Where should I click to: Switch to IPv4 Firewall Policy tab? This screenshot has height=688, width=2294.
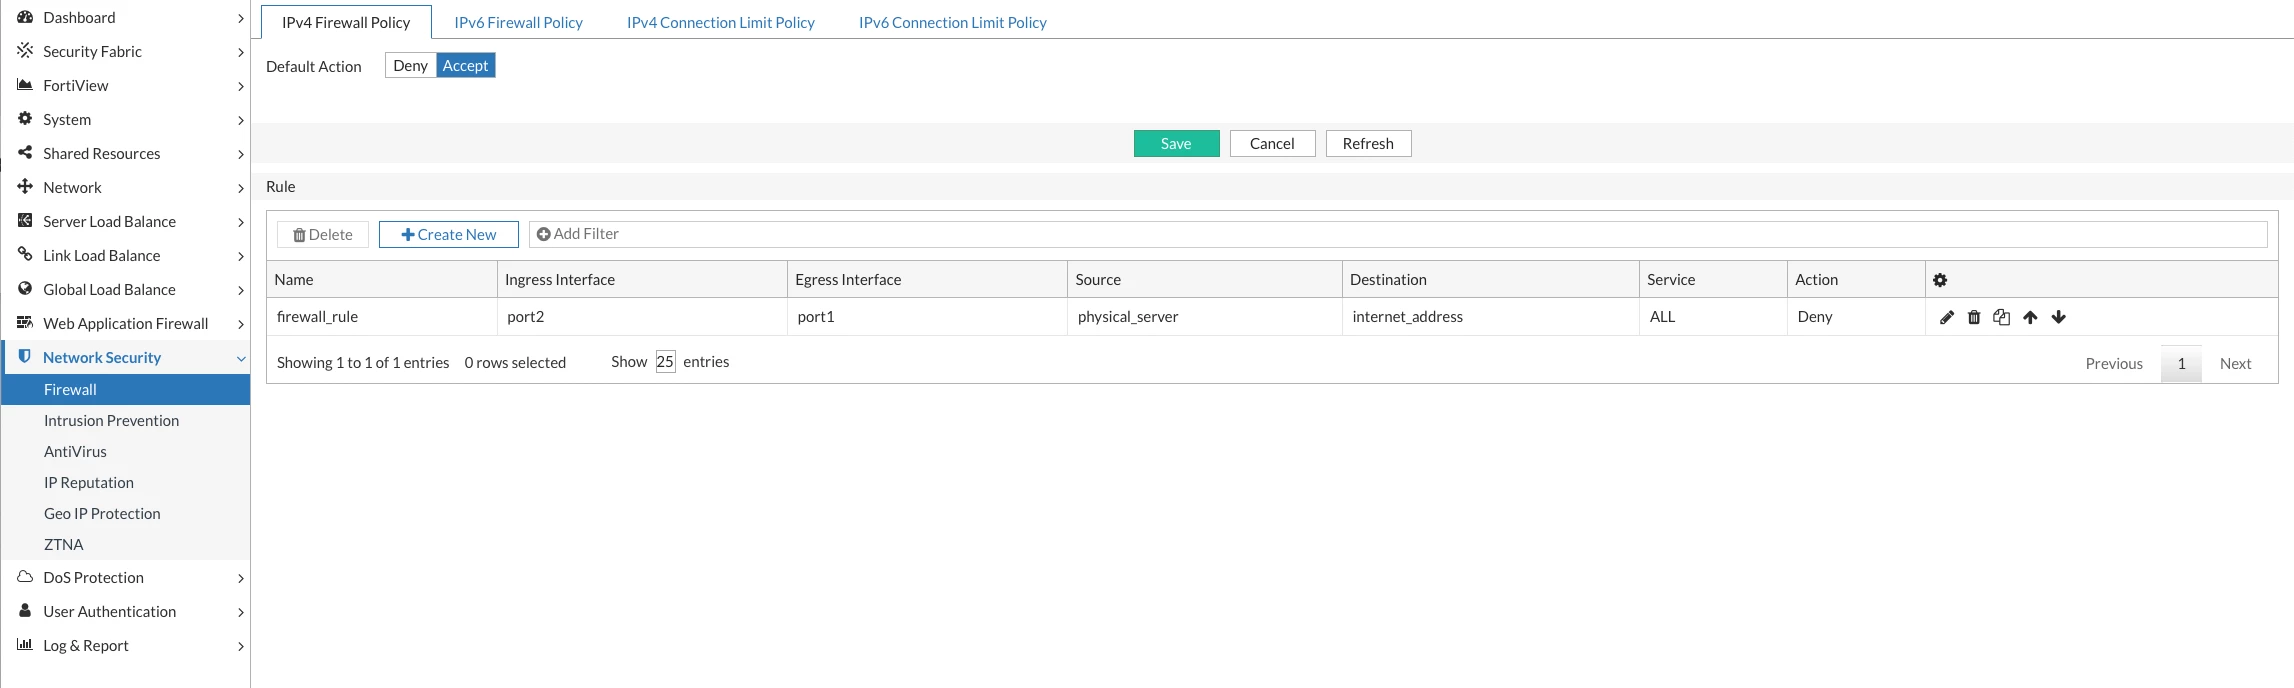(x=346, y=22)
